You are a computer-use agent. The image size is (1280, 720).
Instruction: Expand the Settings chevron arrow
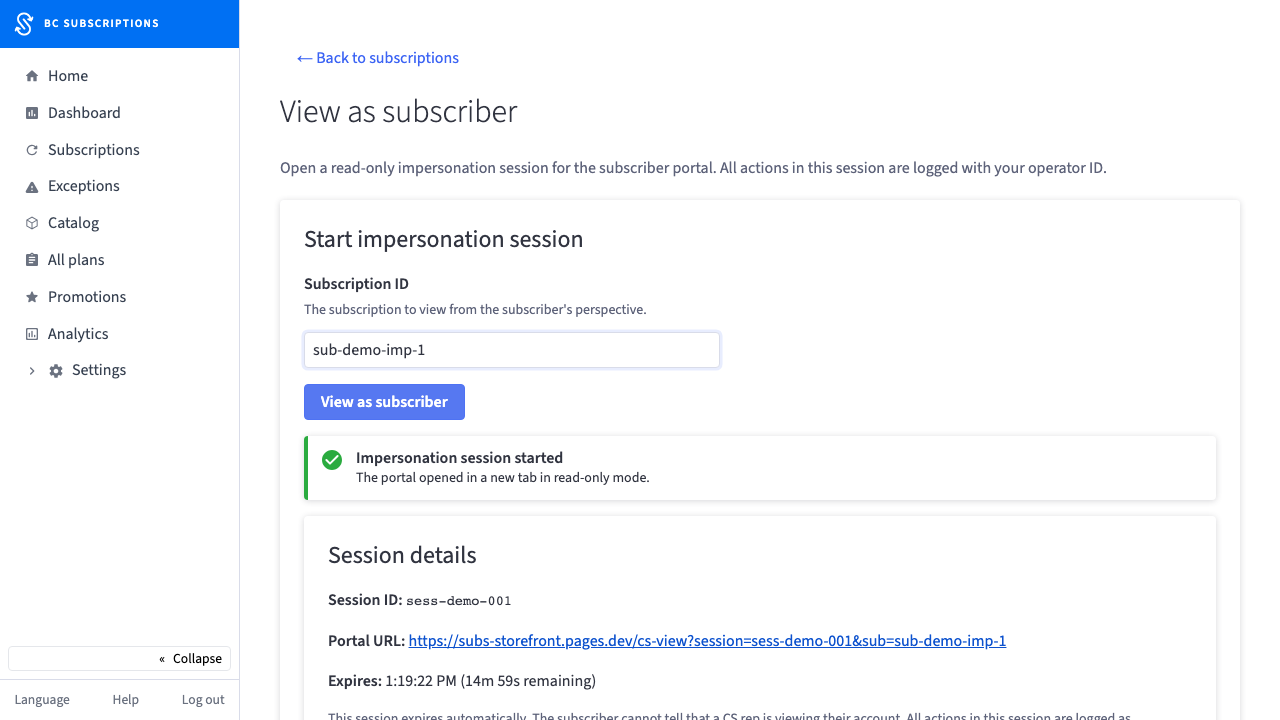[32, 371]
